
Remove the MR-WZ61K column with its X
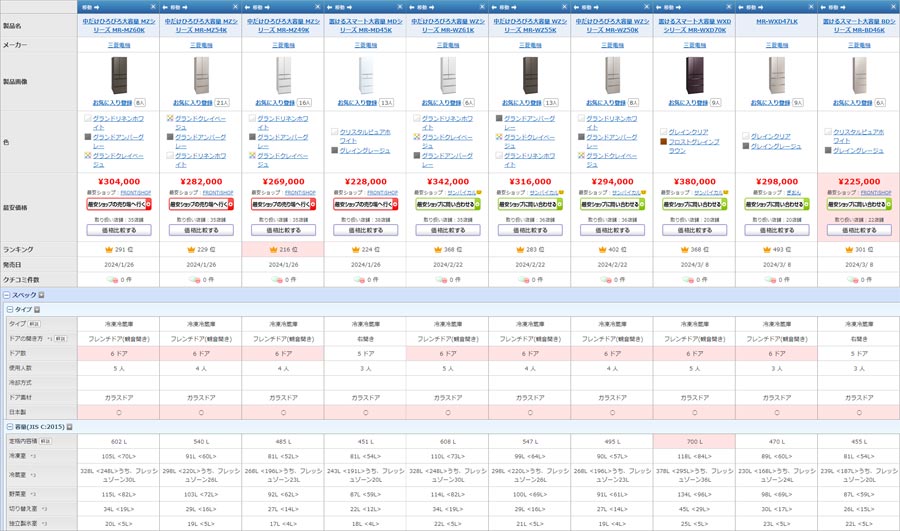click(482, 7)
